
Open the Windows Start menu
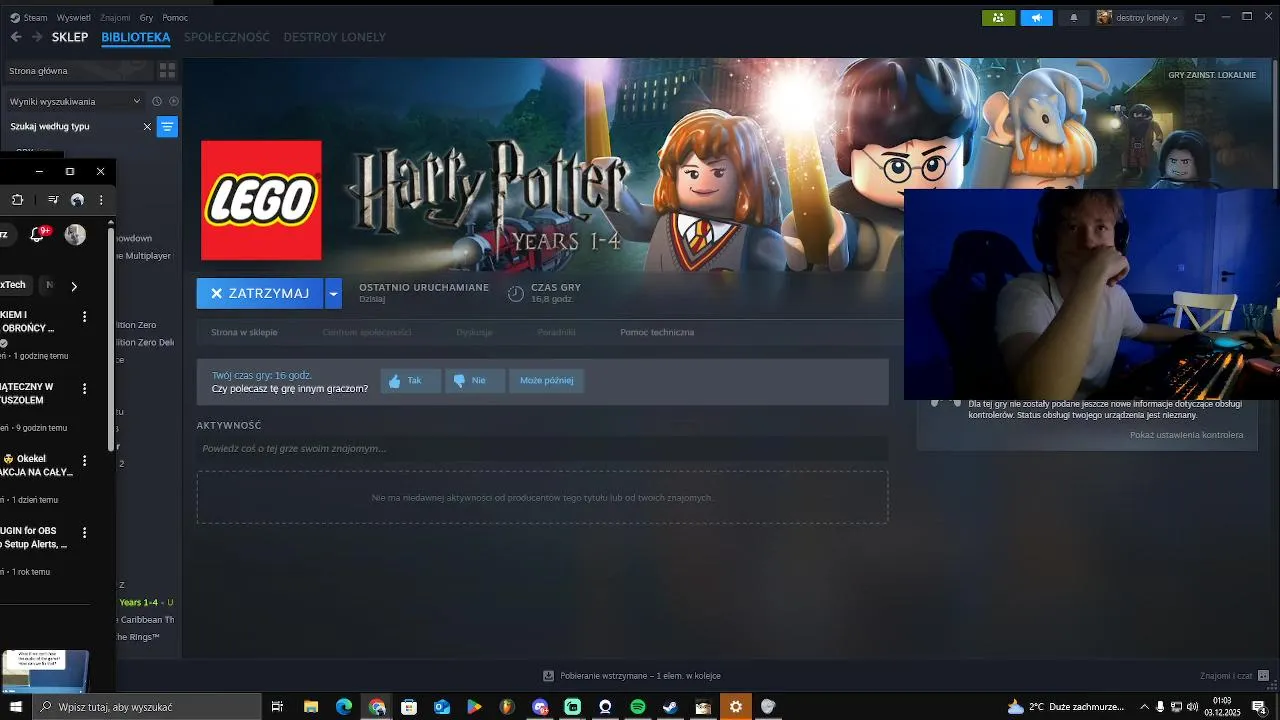[16, 707]
